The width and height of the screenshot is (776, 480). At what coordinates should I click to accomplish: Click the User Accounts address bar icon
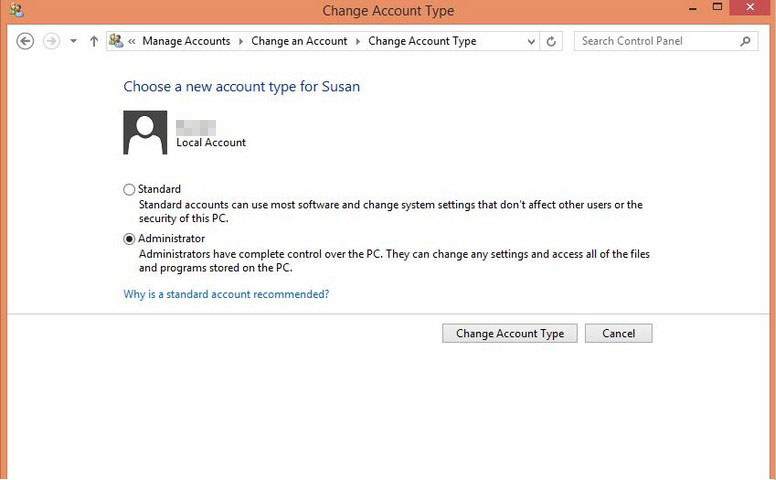pos(116,41)
